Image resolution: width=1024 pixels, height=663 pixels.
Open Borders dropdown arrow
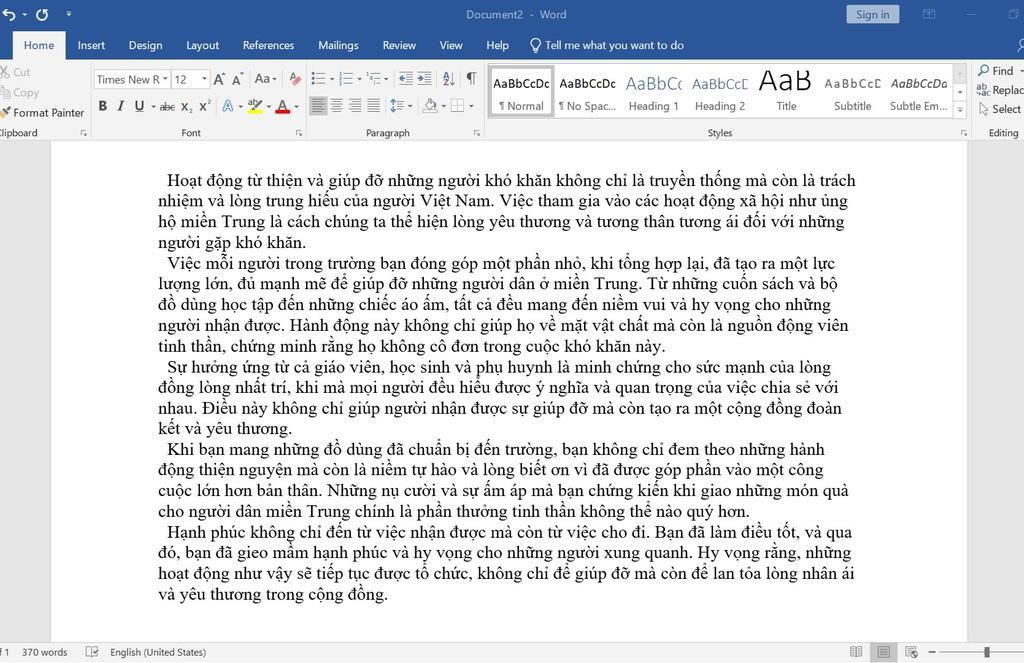pos(471,106)
